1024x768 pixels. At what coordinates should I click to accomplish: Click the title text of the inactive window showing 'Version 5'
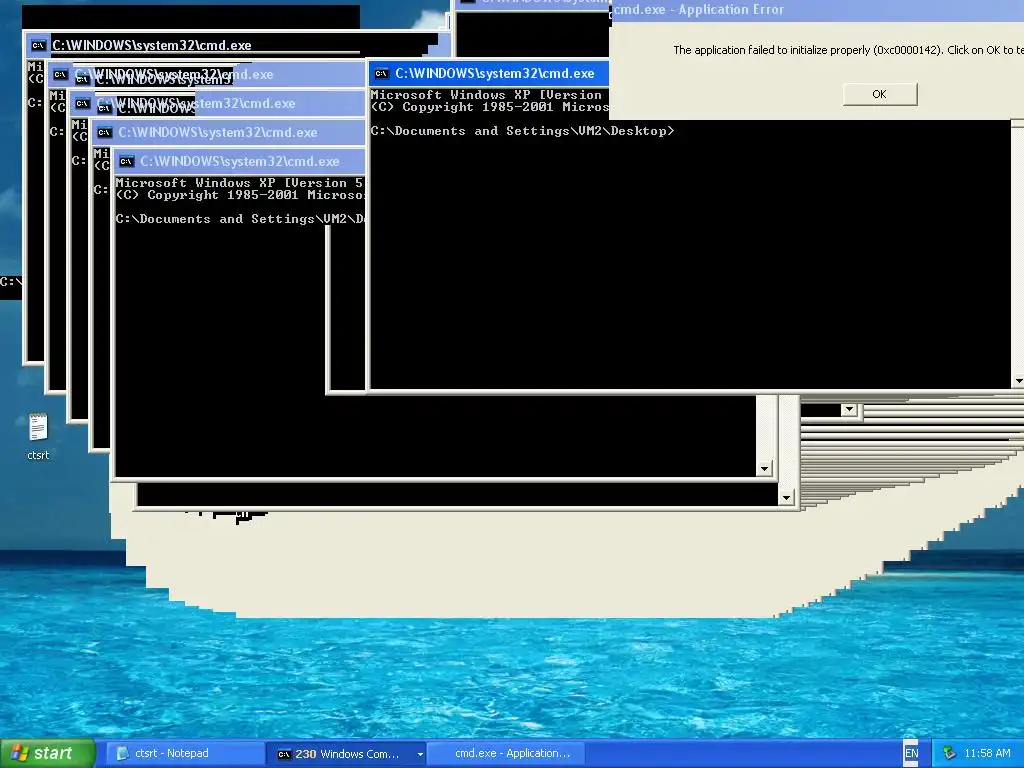240,161
